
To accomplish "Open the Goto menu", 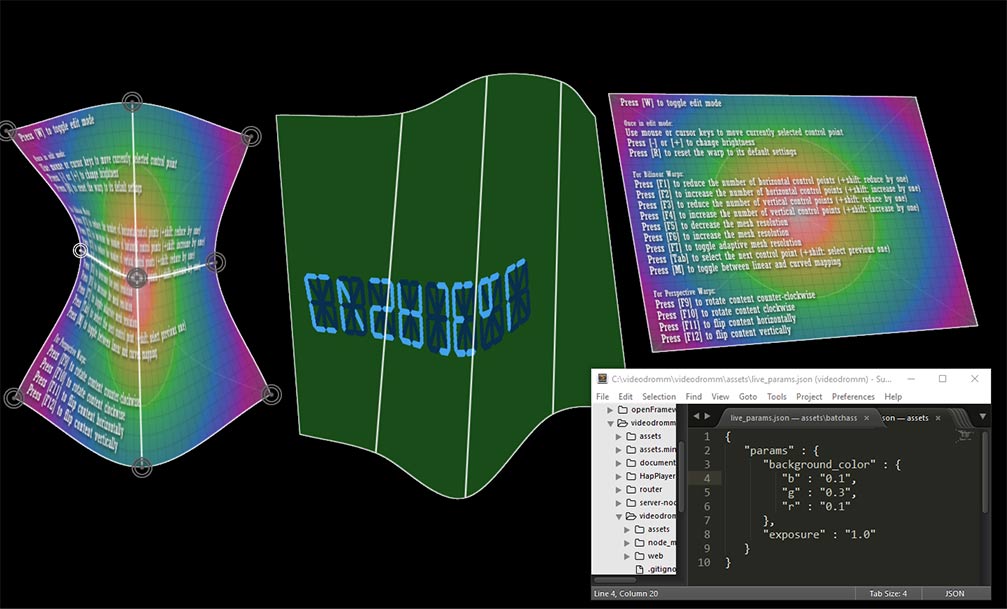I will [x=747, y=397].
